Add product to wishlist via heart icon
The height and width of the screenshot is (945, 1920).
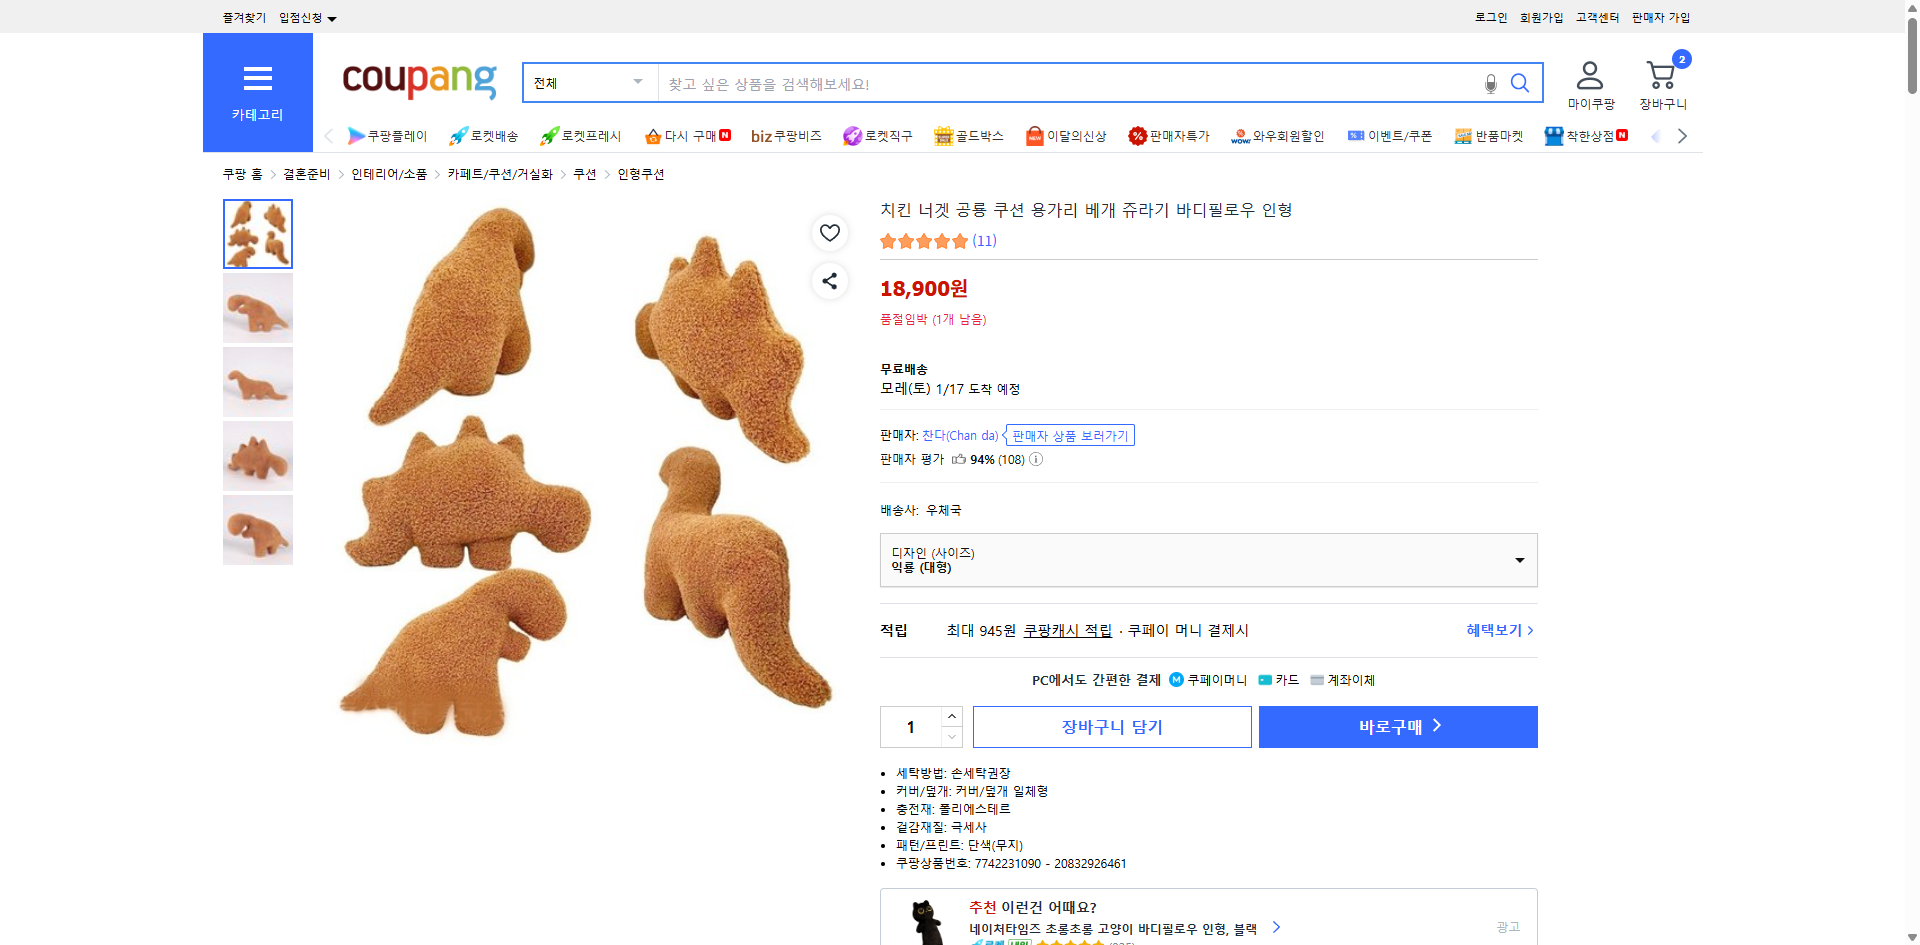tap(829, 233)
